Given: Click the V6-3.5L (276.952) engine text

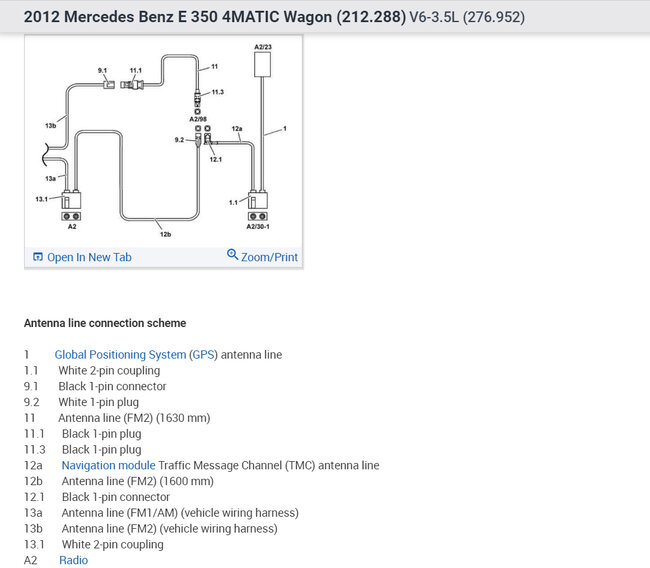Looking at the screenshot, I should pos(467,17).
